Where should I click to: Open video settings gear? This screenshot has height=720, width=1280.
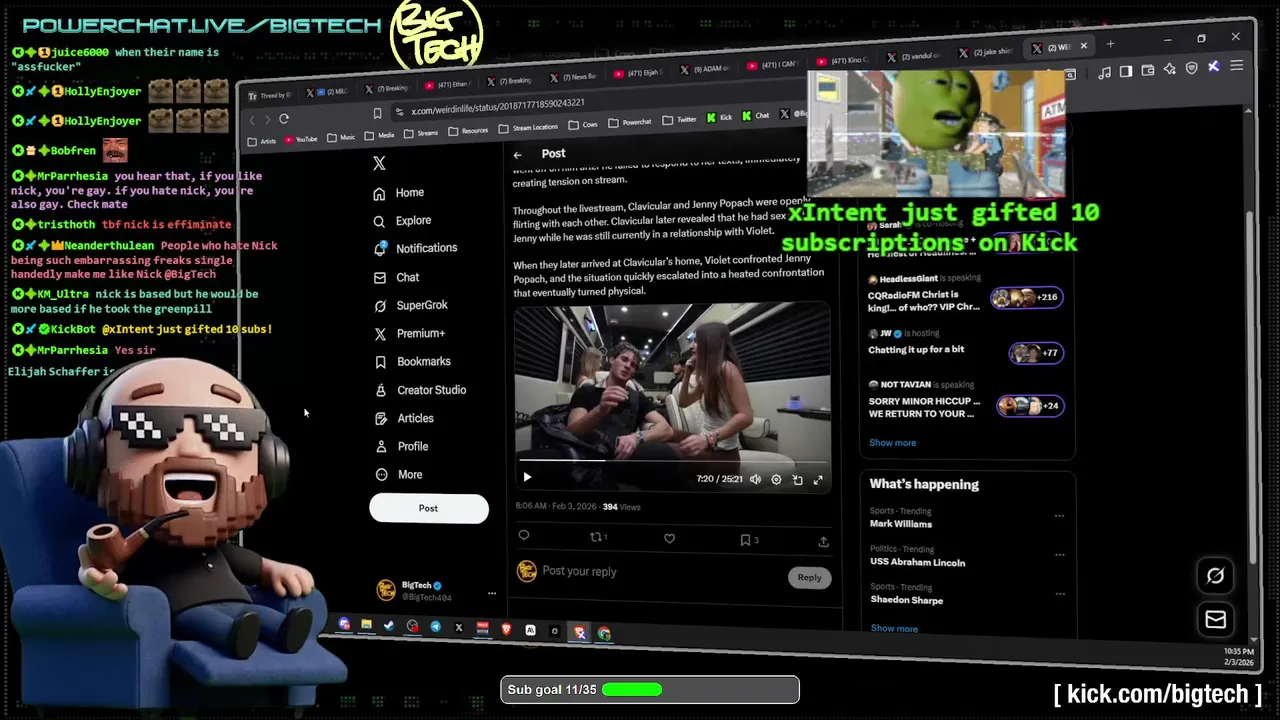pos(776,480)
